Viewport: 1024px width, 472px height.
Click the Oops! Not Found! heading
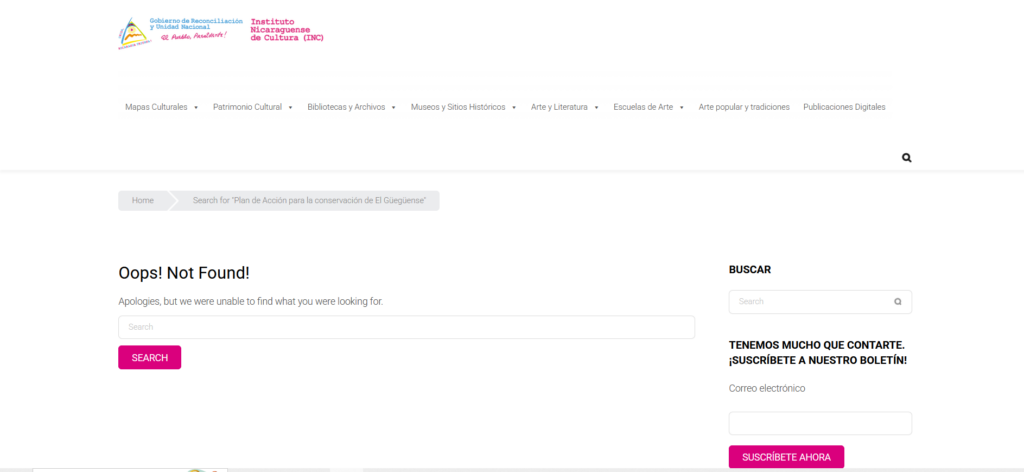point(184,273)
